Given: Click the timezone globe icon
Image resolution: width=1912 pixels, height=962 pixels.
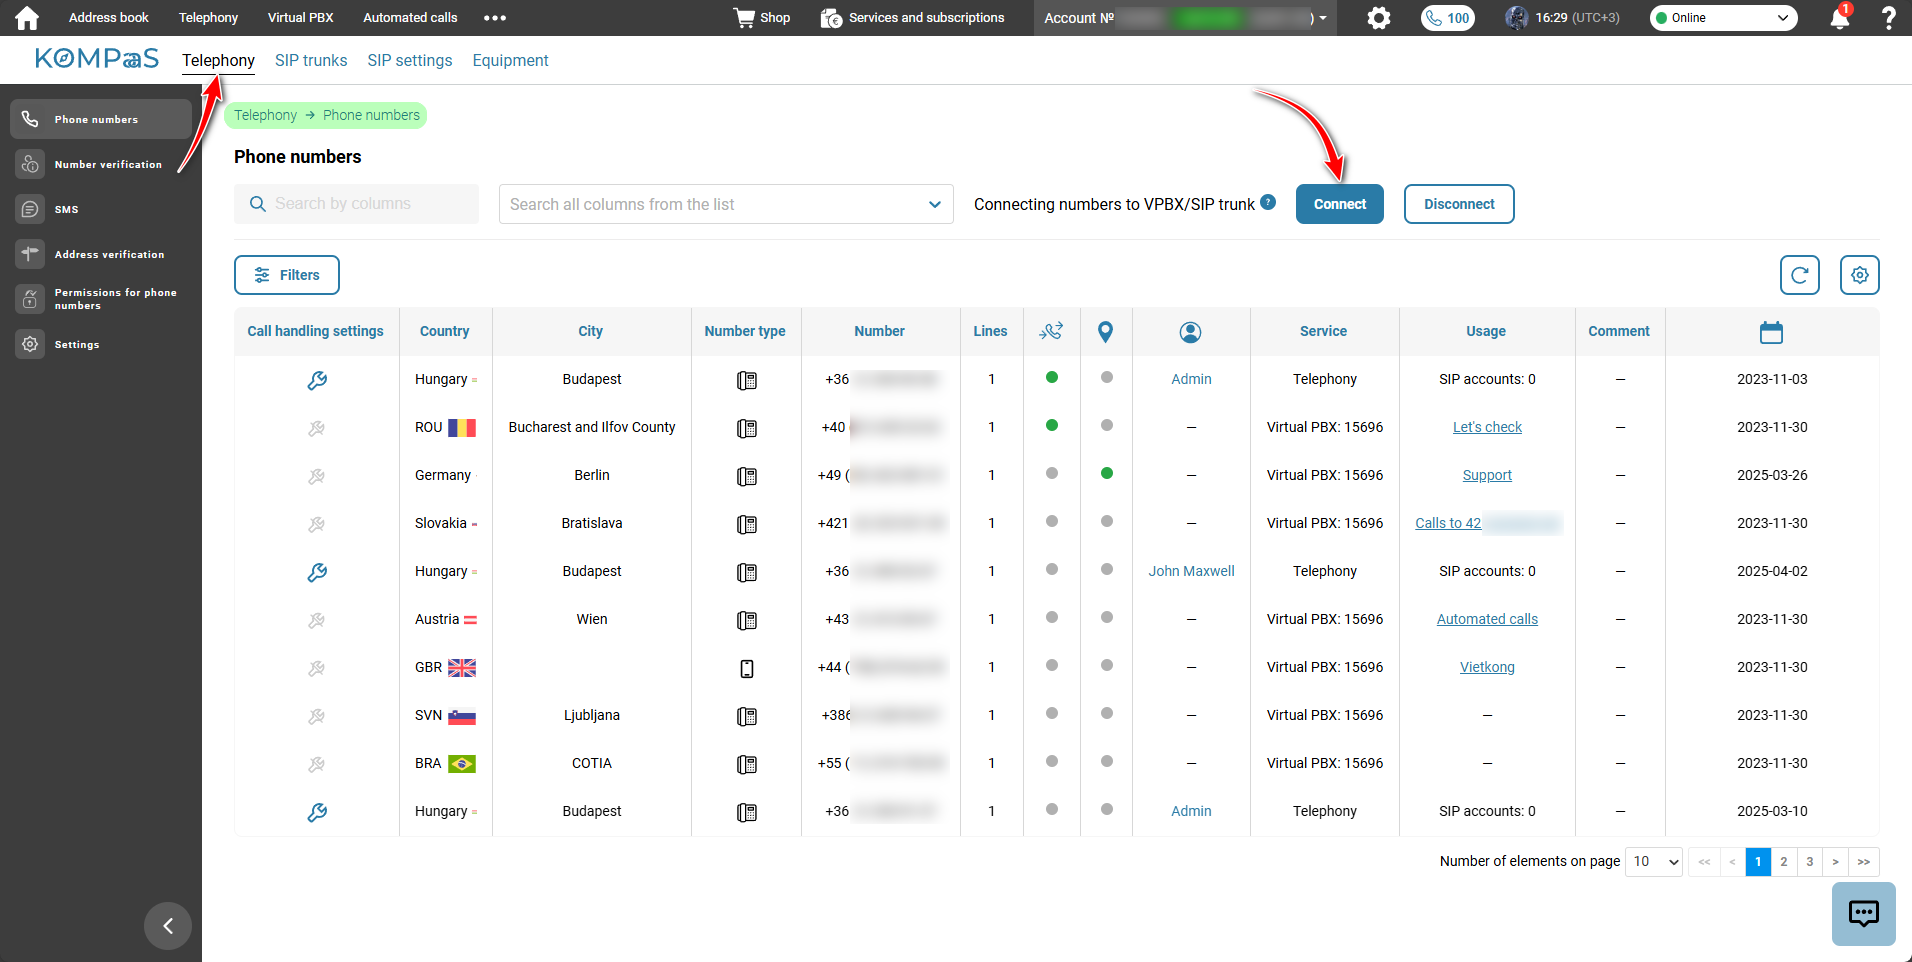Looking at the screenshot, I should [1517, 18].
